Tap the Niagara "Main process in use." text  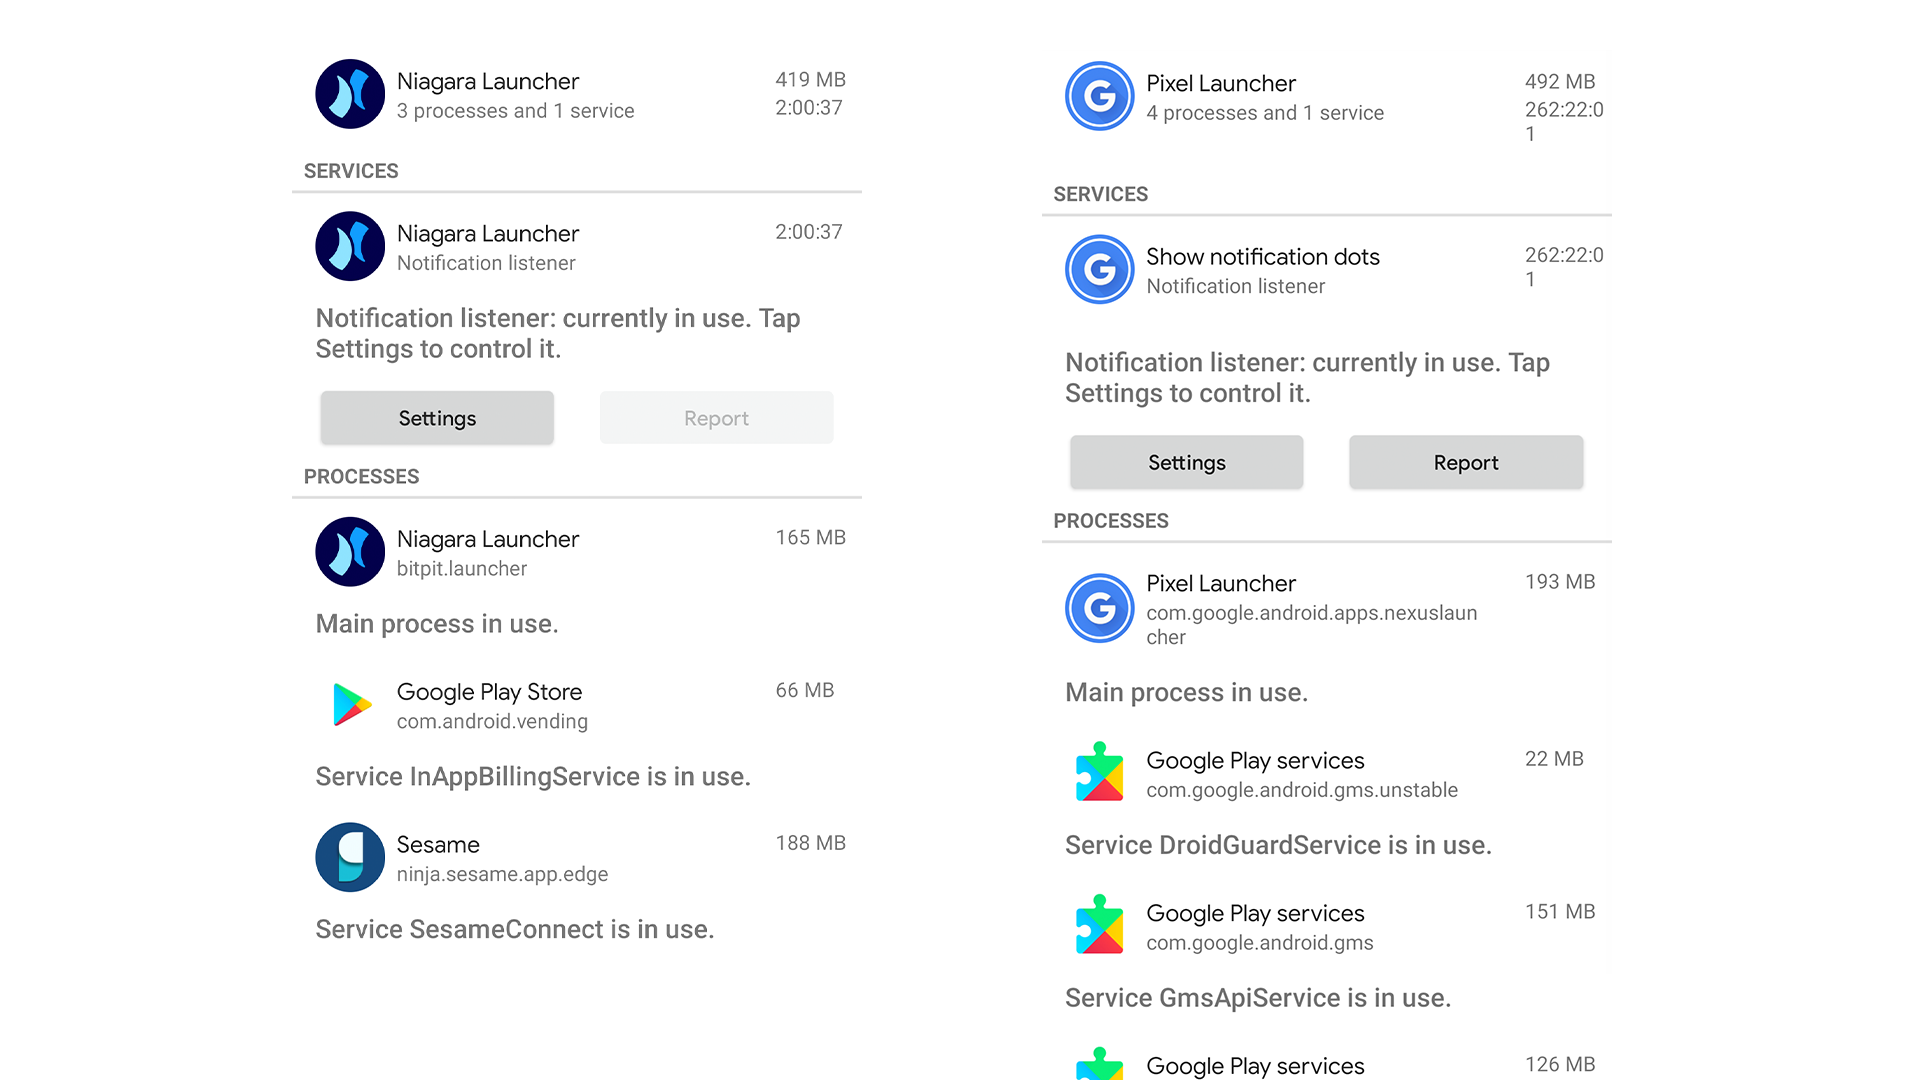pos(437,625)
